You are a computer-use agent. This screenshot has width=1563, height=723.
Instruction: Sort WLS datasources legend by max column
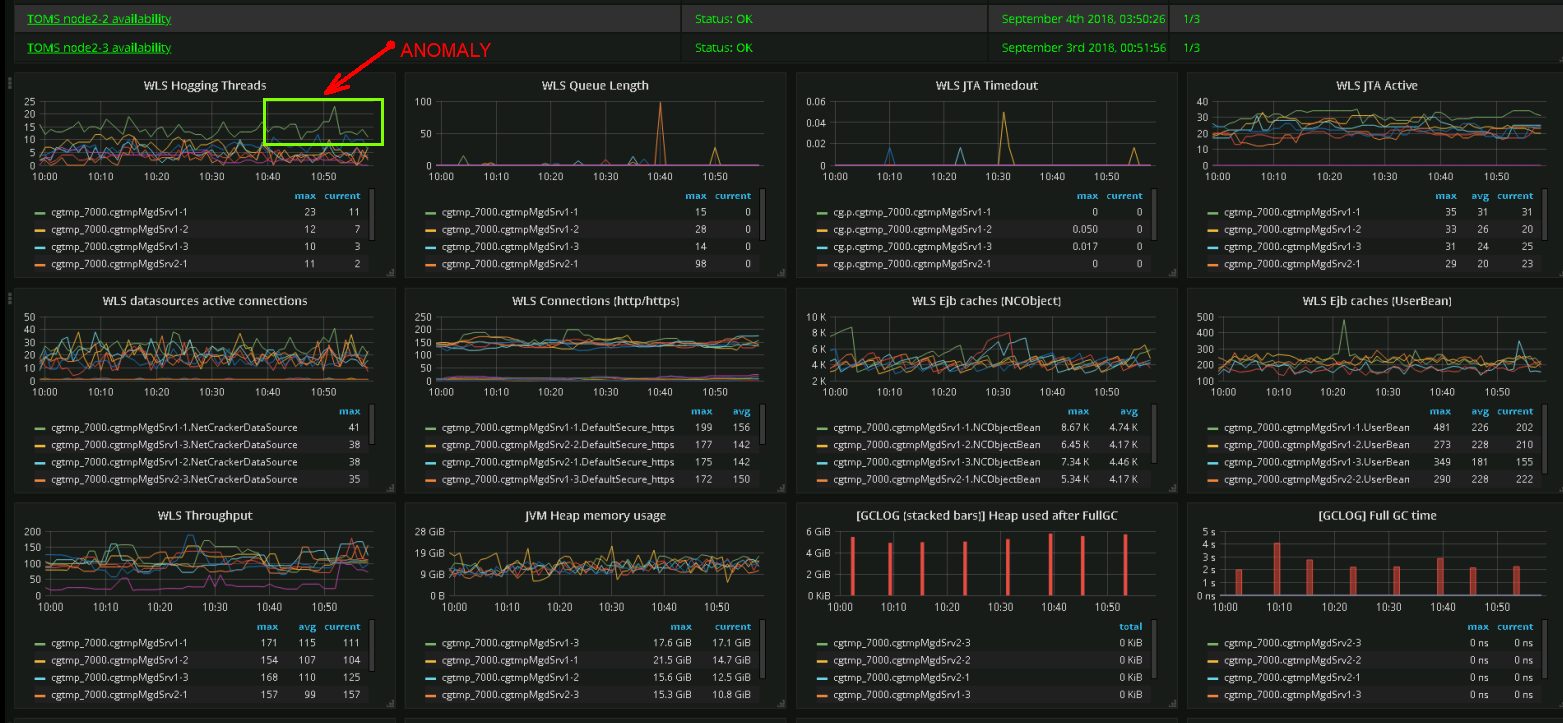(349, 410)
